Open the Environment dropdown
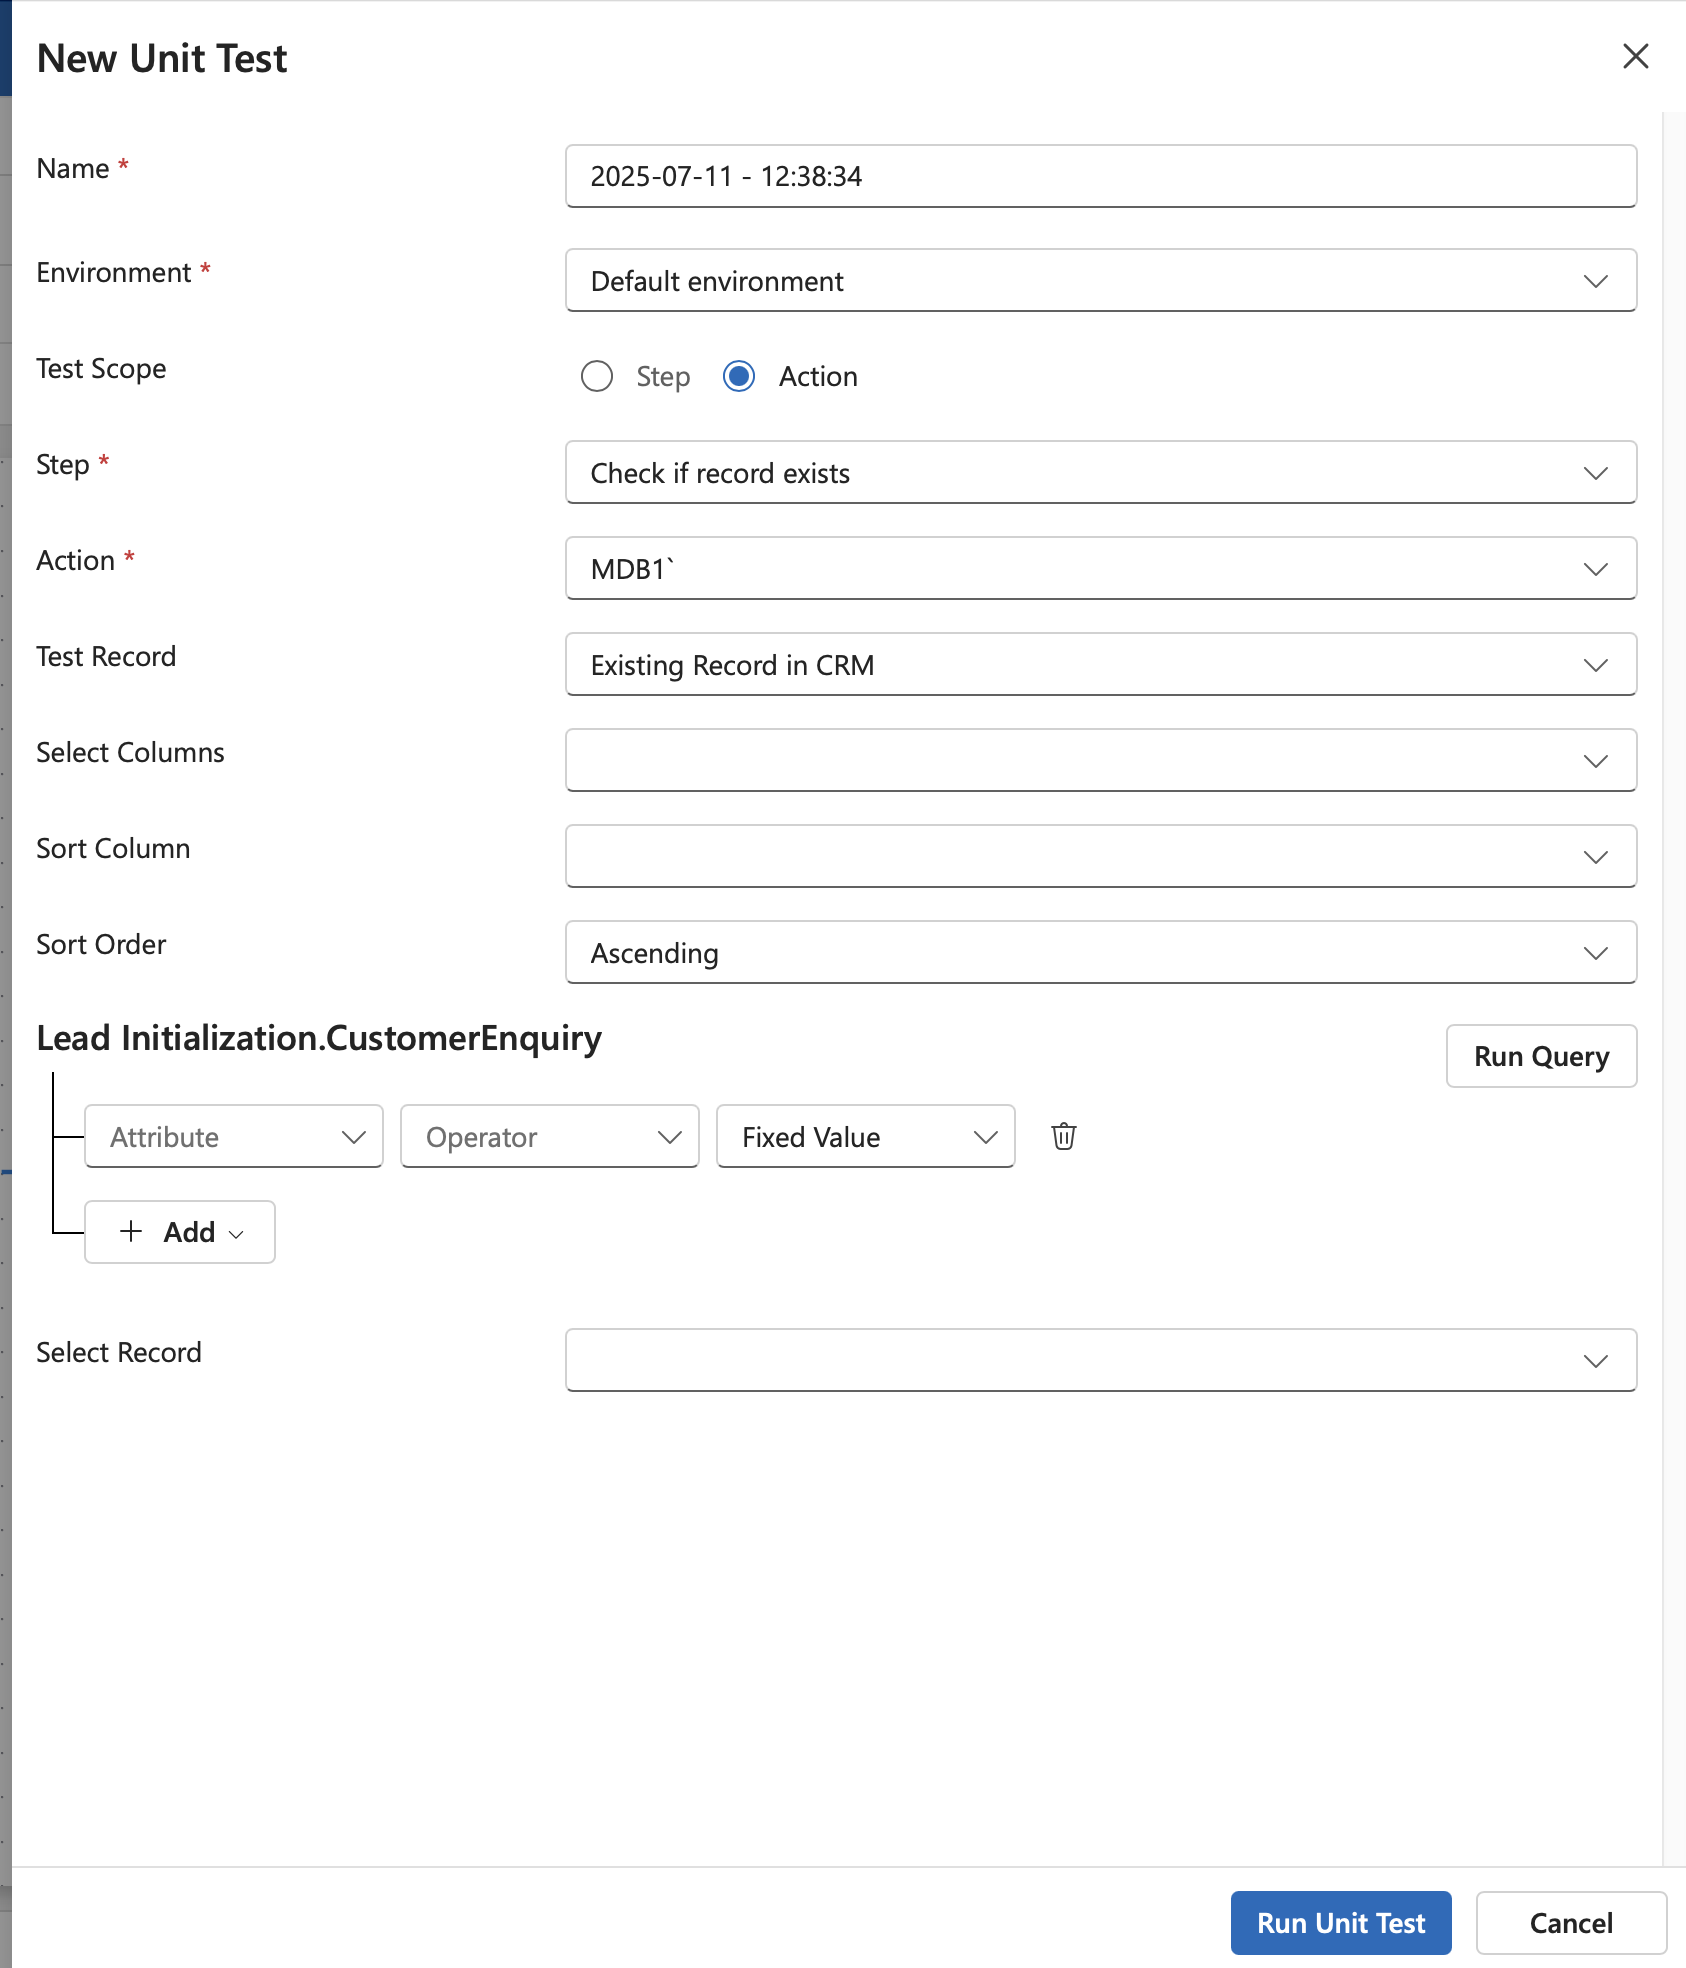This screenshot has width=1686, height=1968. tap(1100, 280)
